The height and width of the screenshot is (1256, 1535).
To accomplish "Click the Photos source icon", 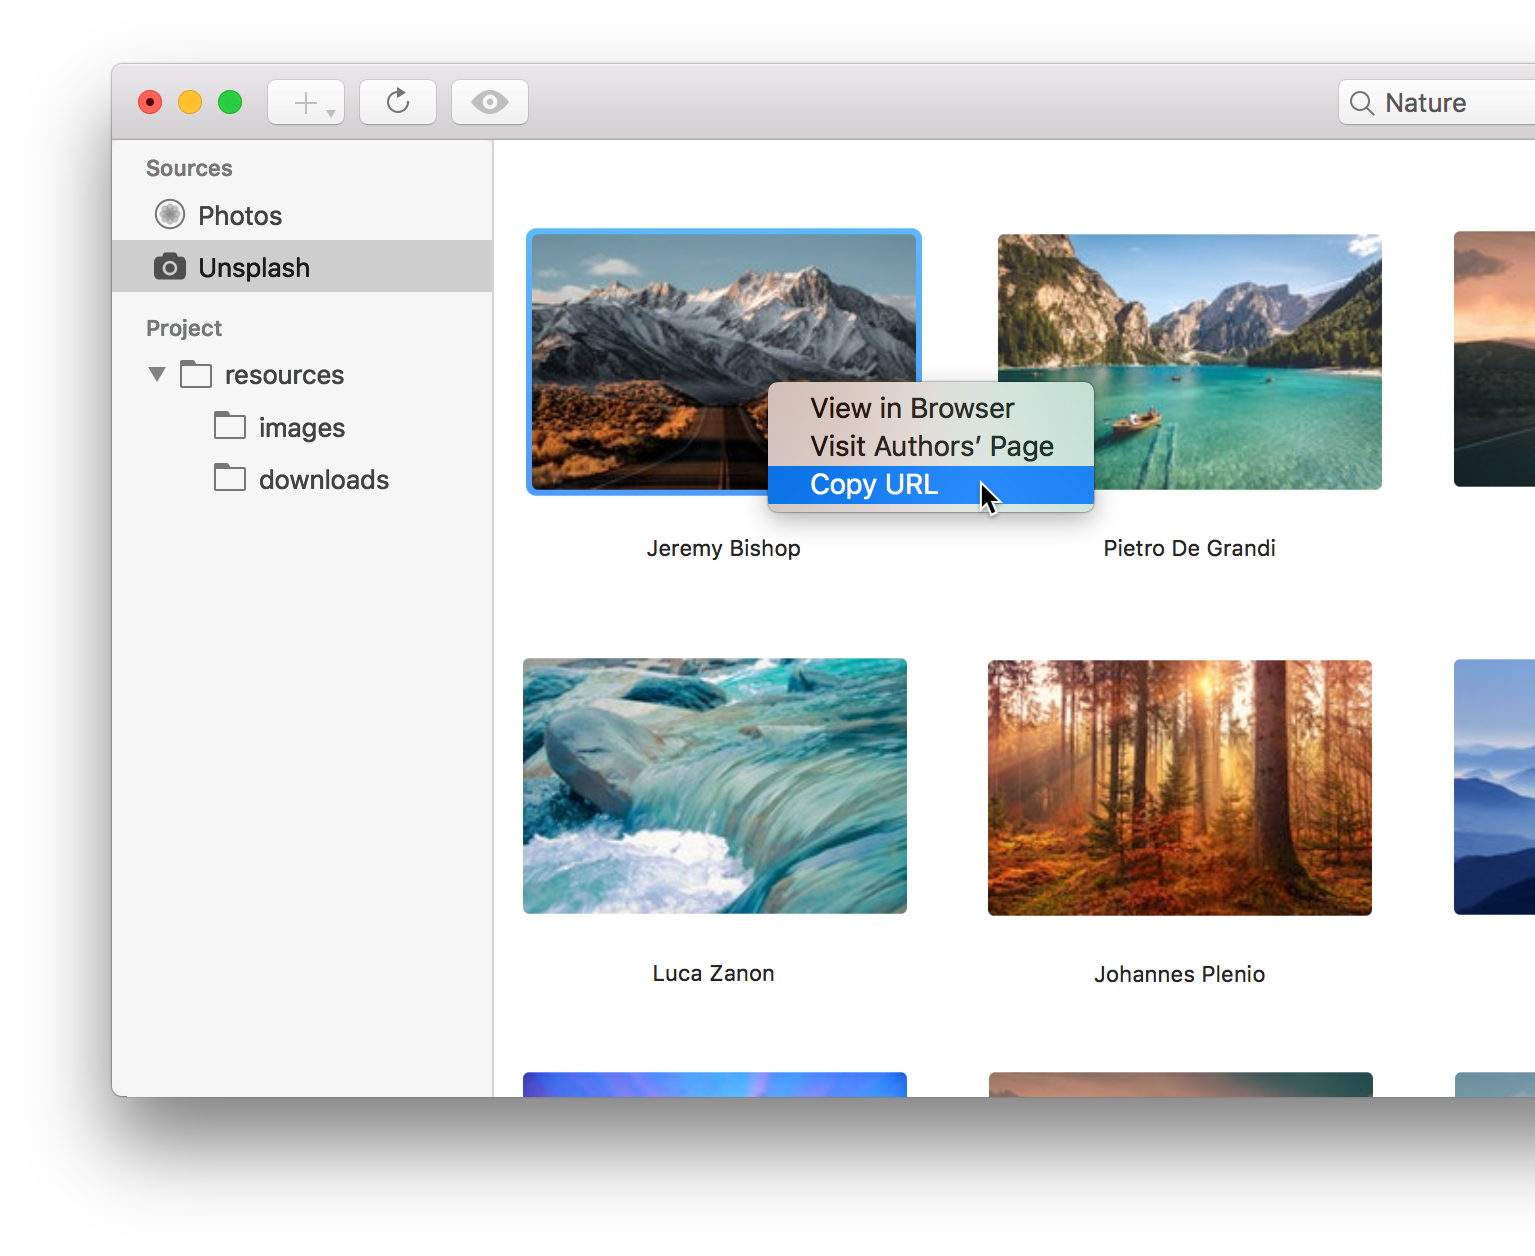I will click(x=170, y=215).
